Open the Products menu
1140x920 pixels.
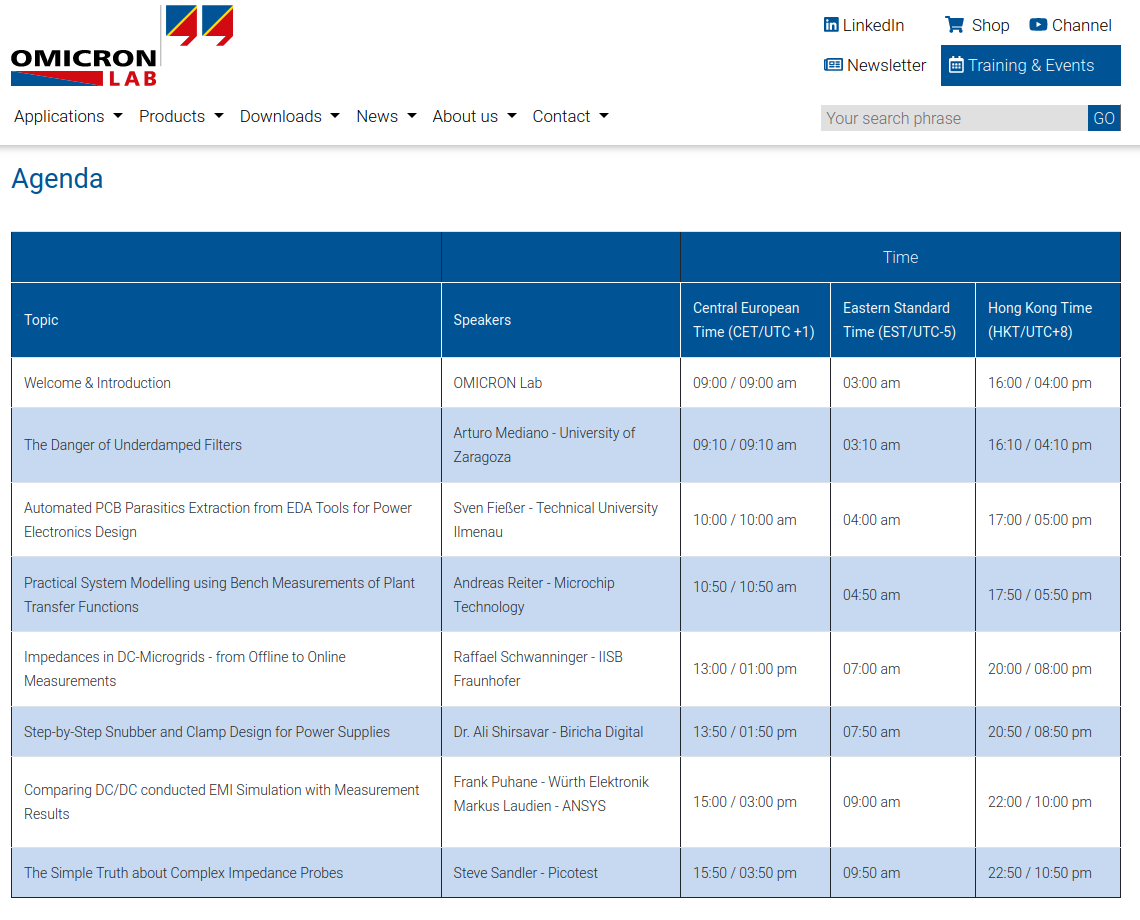point(181,116)
